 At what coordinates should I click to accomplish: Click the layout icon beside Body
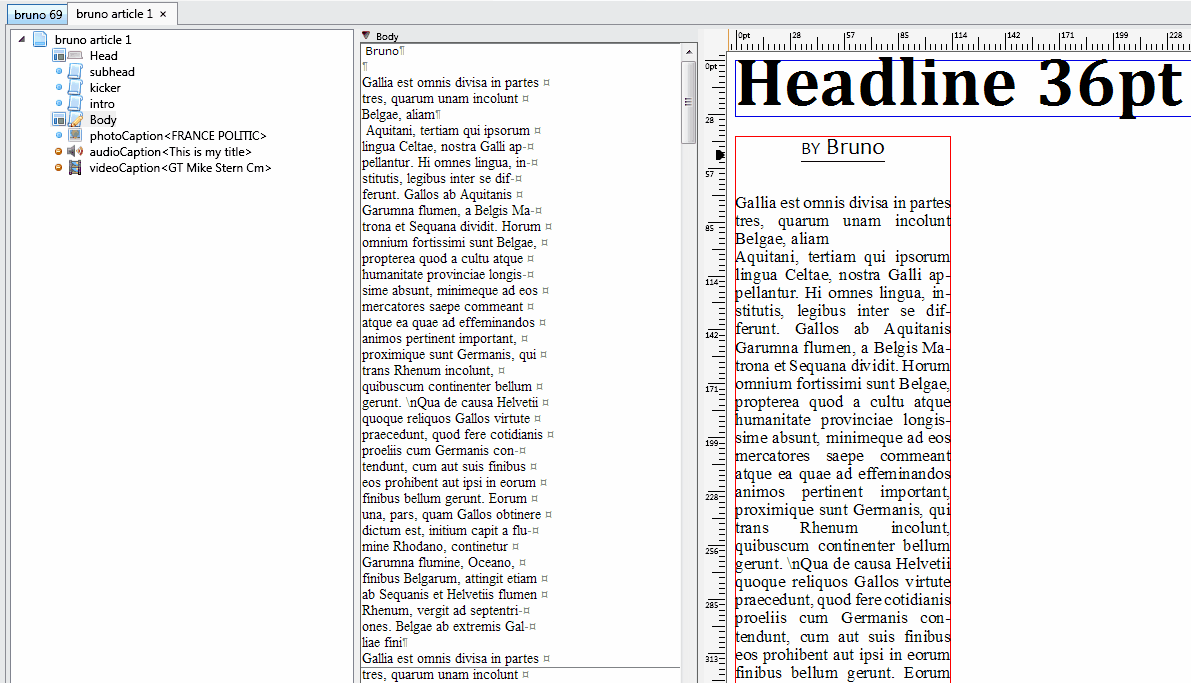point(59,119)
